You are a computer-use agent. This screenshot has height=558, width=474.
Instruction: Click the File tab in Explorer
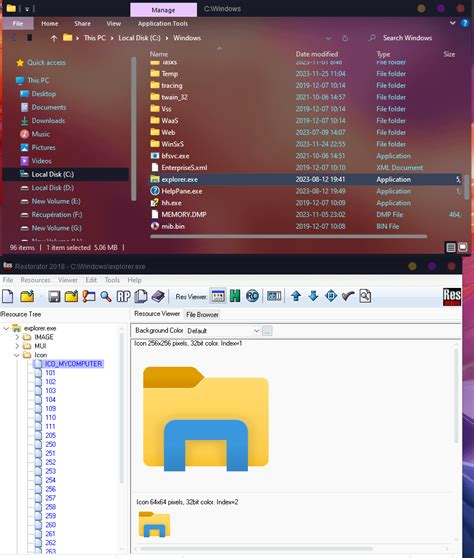coord(18,23)
